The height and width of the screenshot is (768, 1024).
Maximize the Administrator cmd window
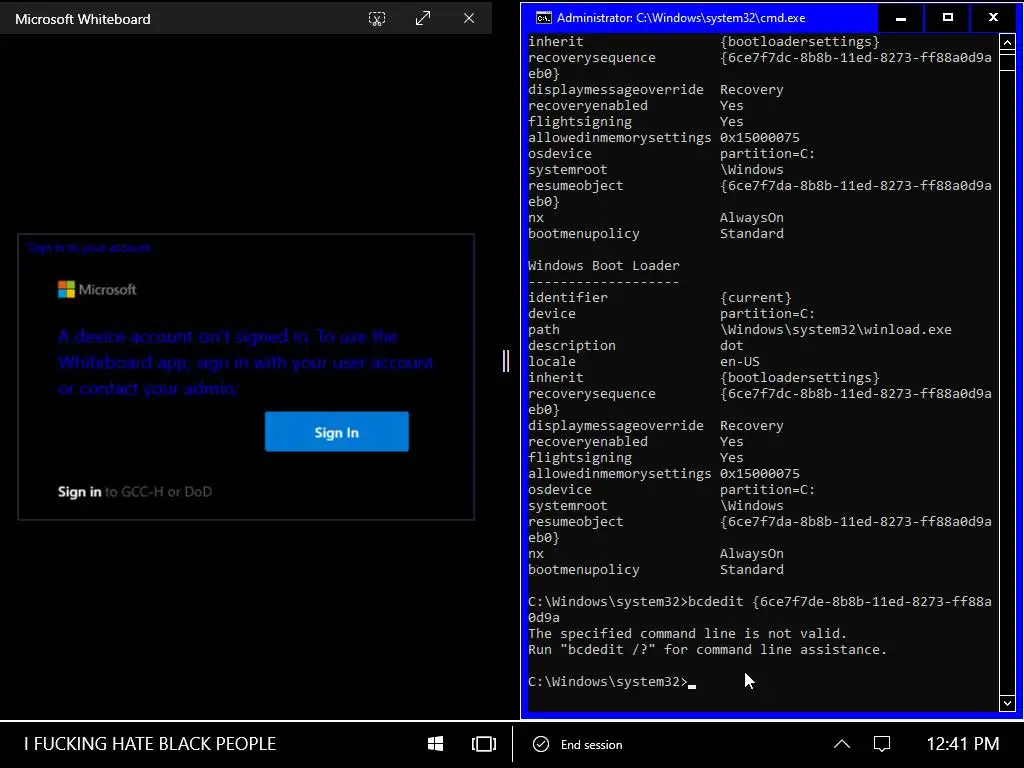(948, 18)
